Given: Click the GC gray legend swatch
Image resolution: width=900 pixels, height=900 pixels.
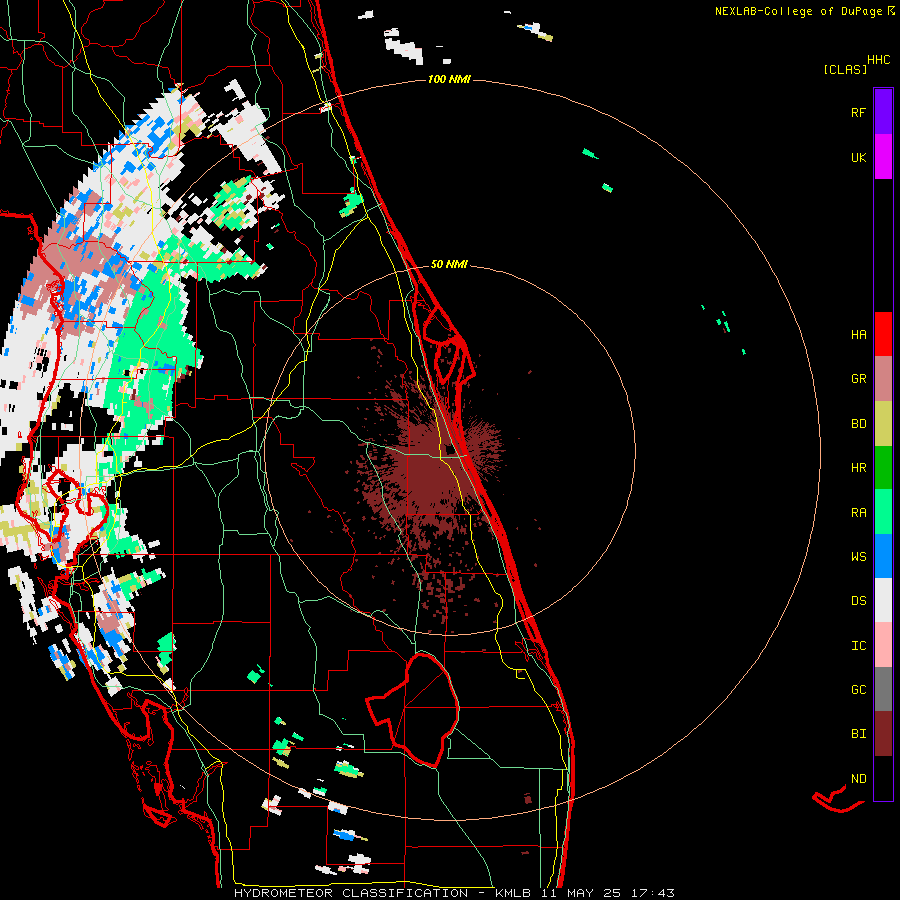Looking at the screenshot, I should (x=883, y=689).
